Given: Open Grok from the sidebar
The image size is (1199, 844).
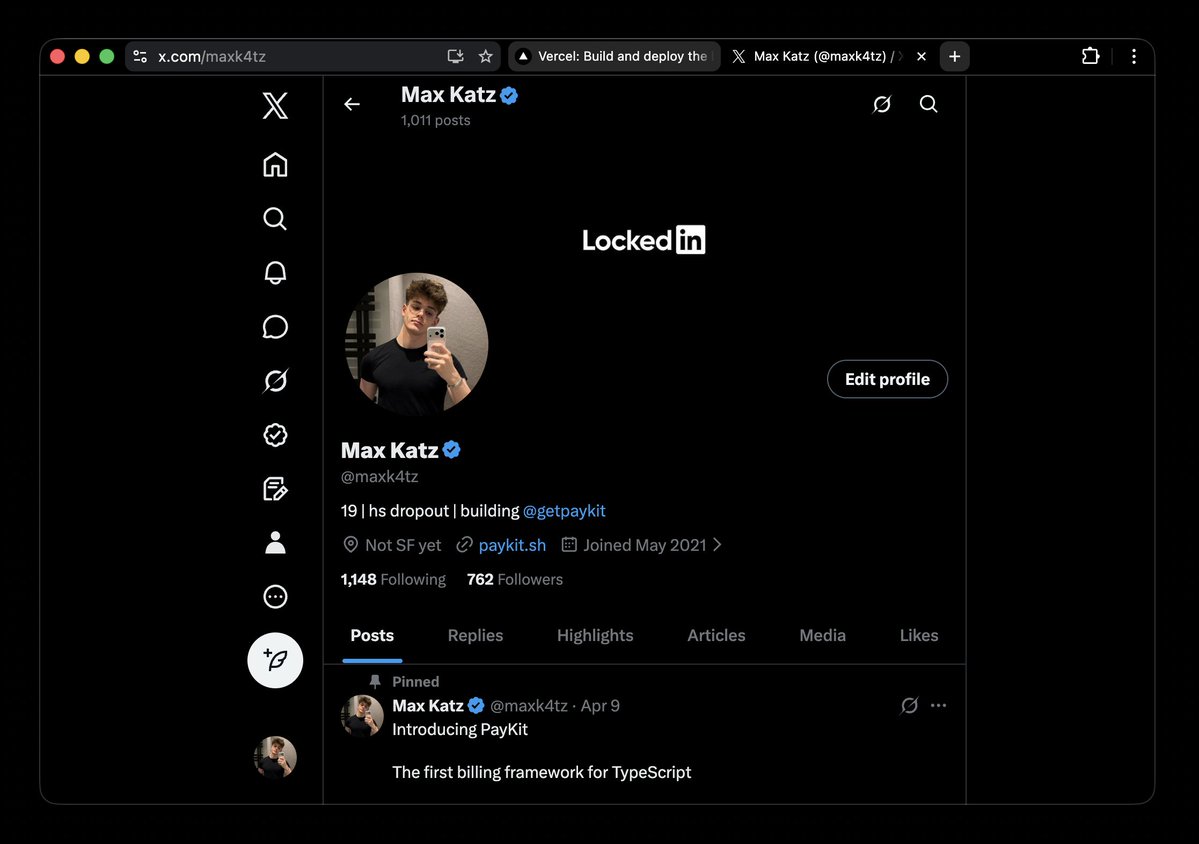Looking at the screenshot, I should 275,381.
